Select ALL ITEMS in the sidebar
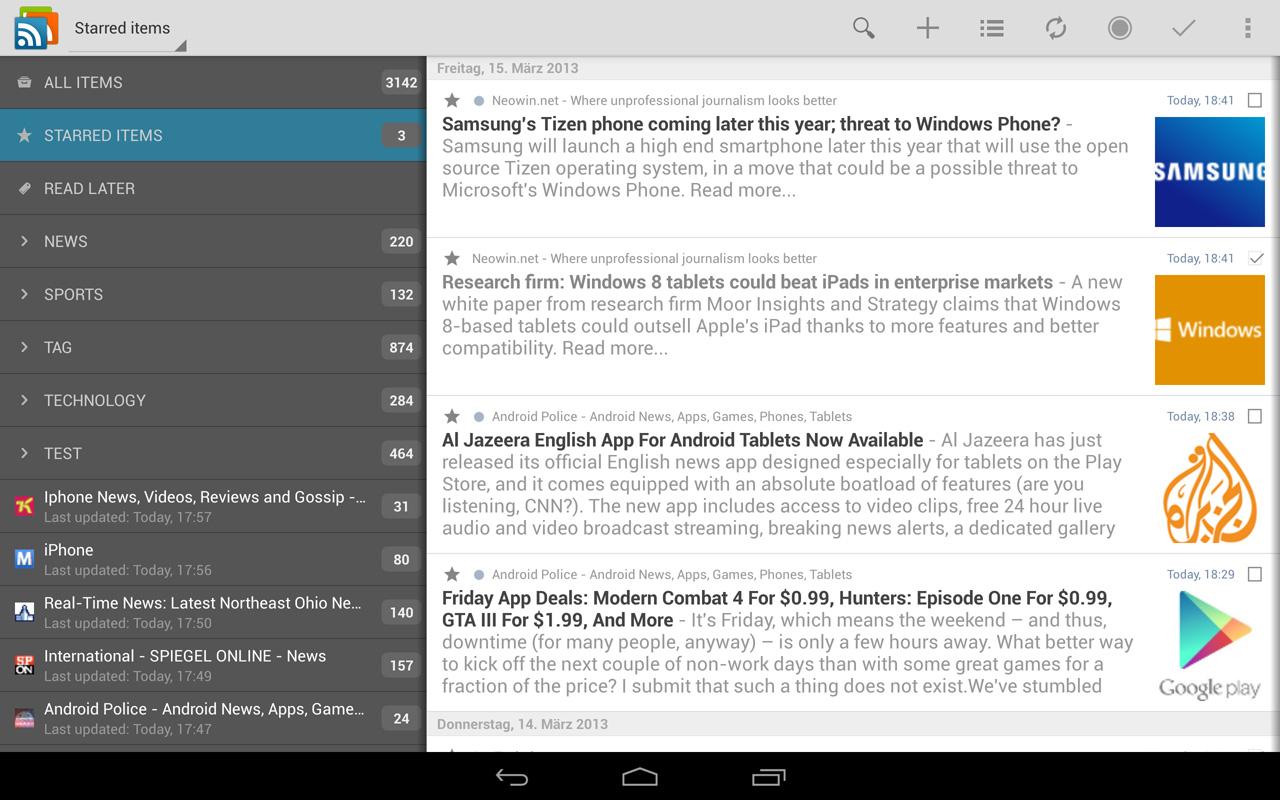1280x800 pixels. click(85, 83)
